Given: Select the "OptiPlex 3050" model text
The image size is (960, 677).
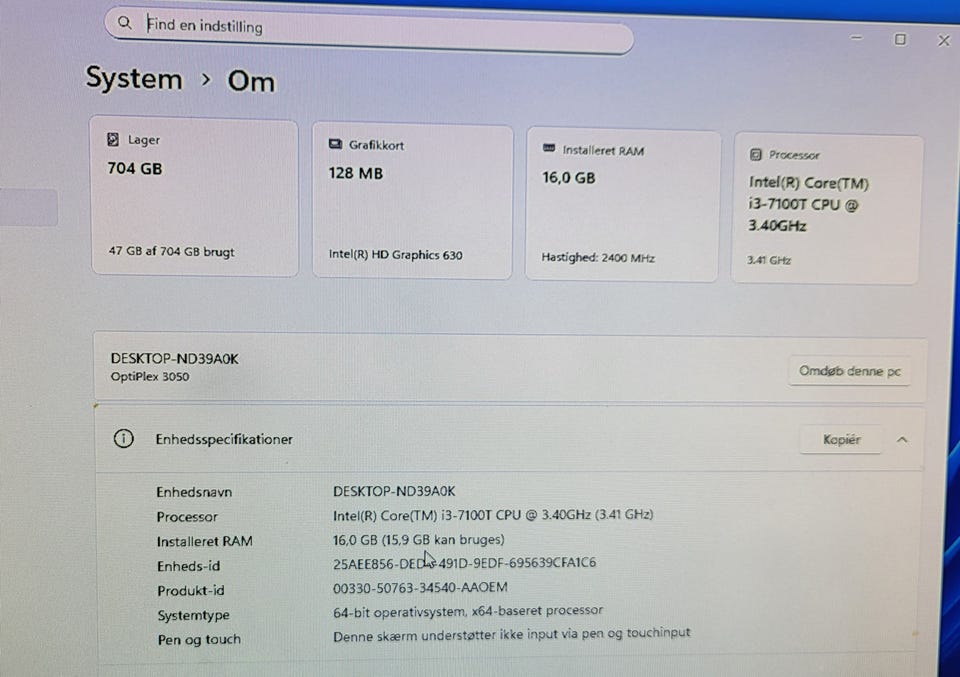Looking at the screenshot, I should point(150,376).
